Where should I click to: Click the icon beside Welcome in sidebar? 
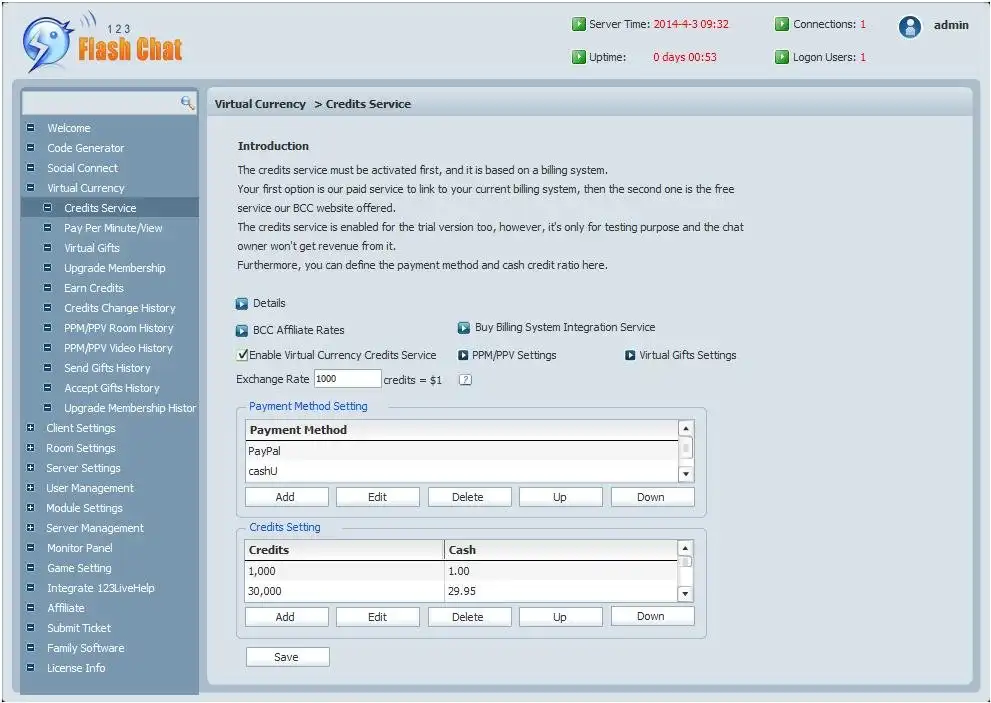[30, 128]
